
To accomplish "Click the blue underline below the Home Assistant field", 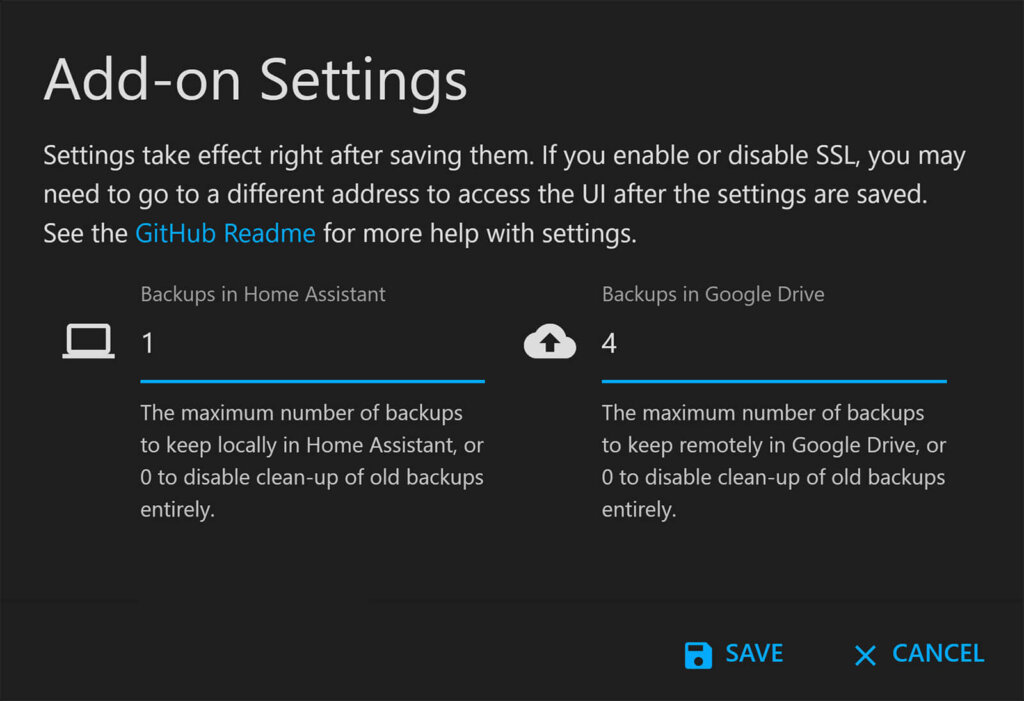I will pyautogui.click(x=312, y=381).
